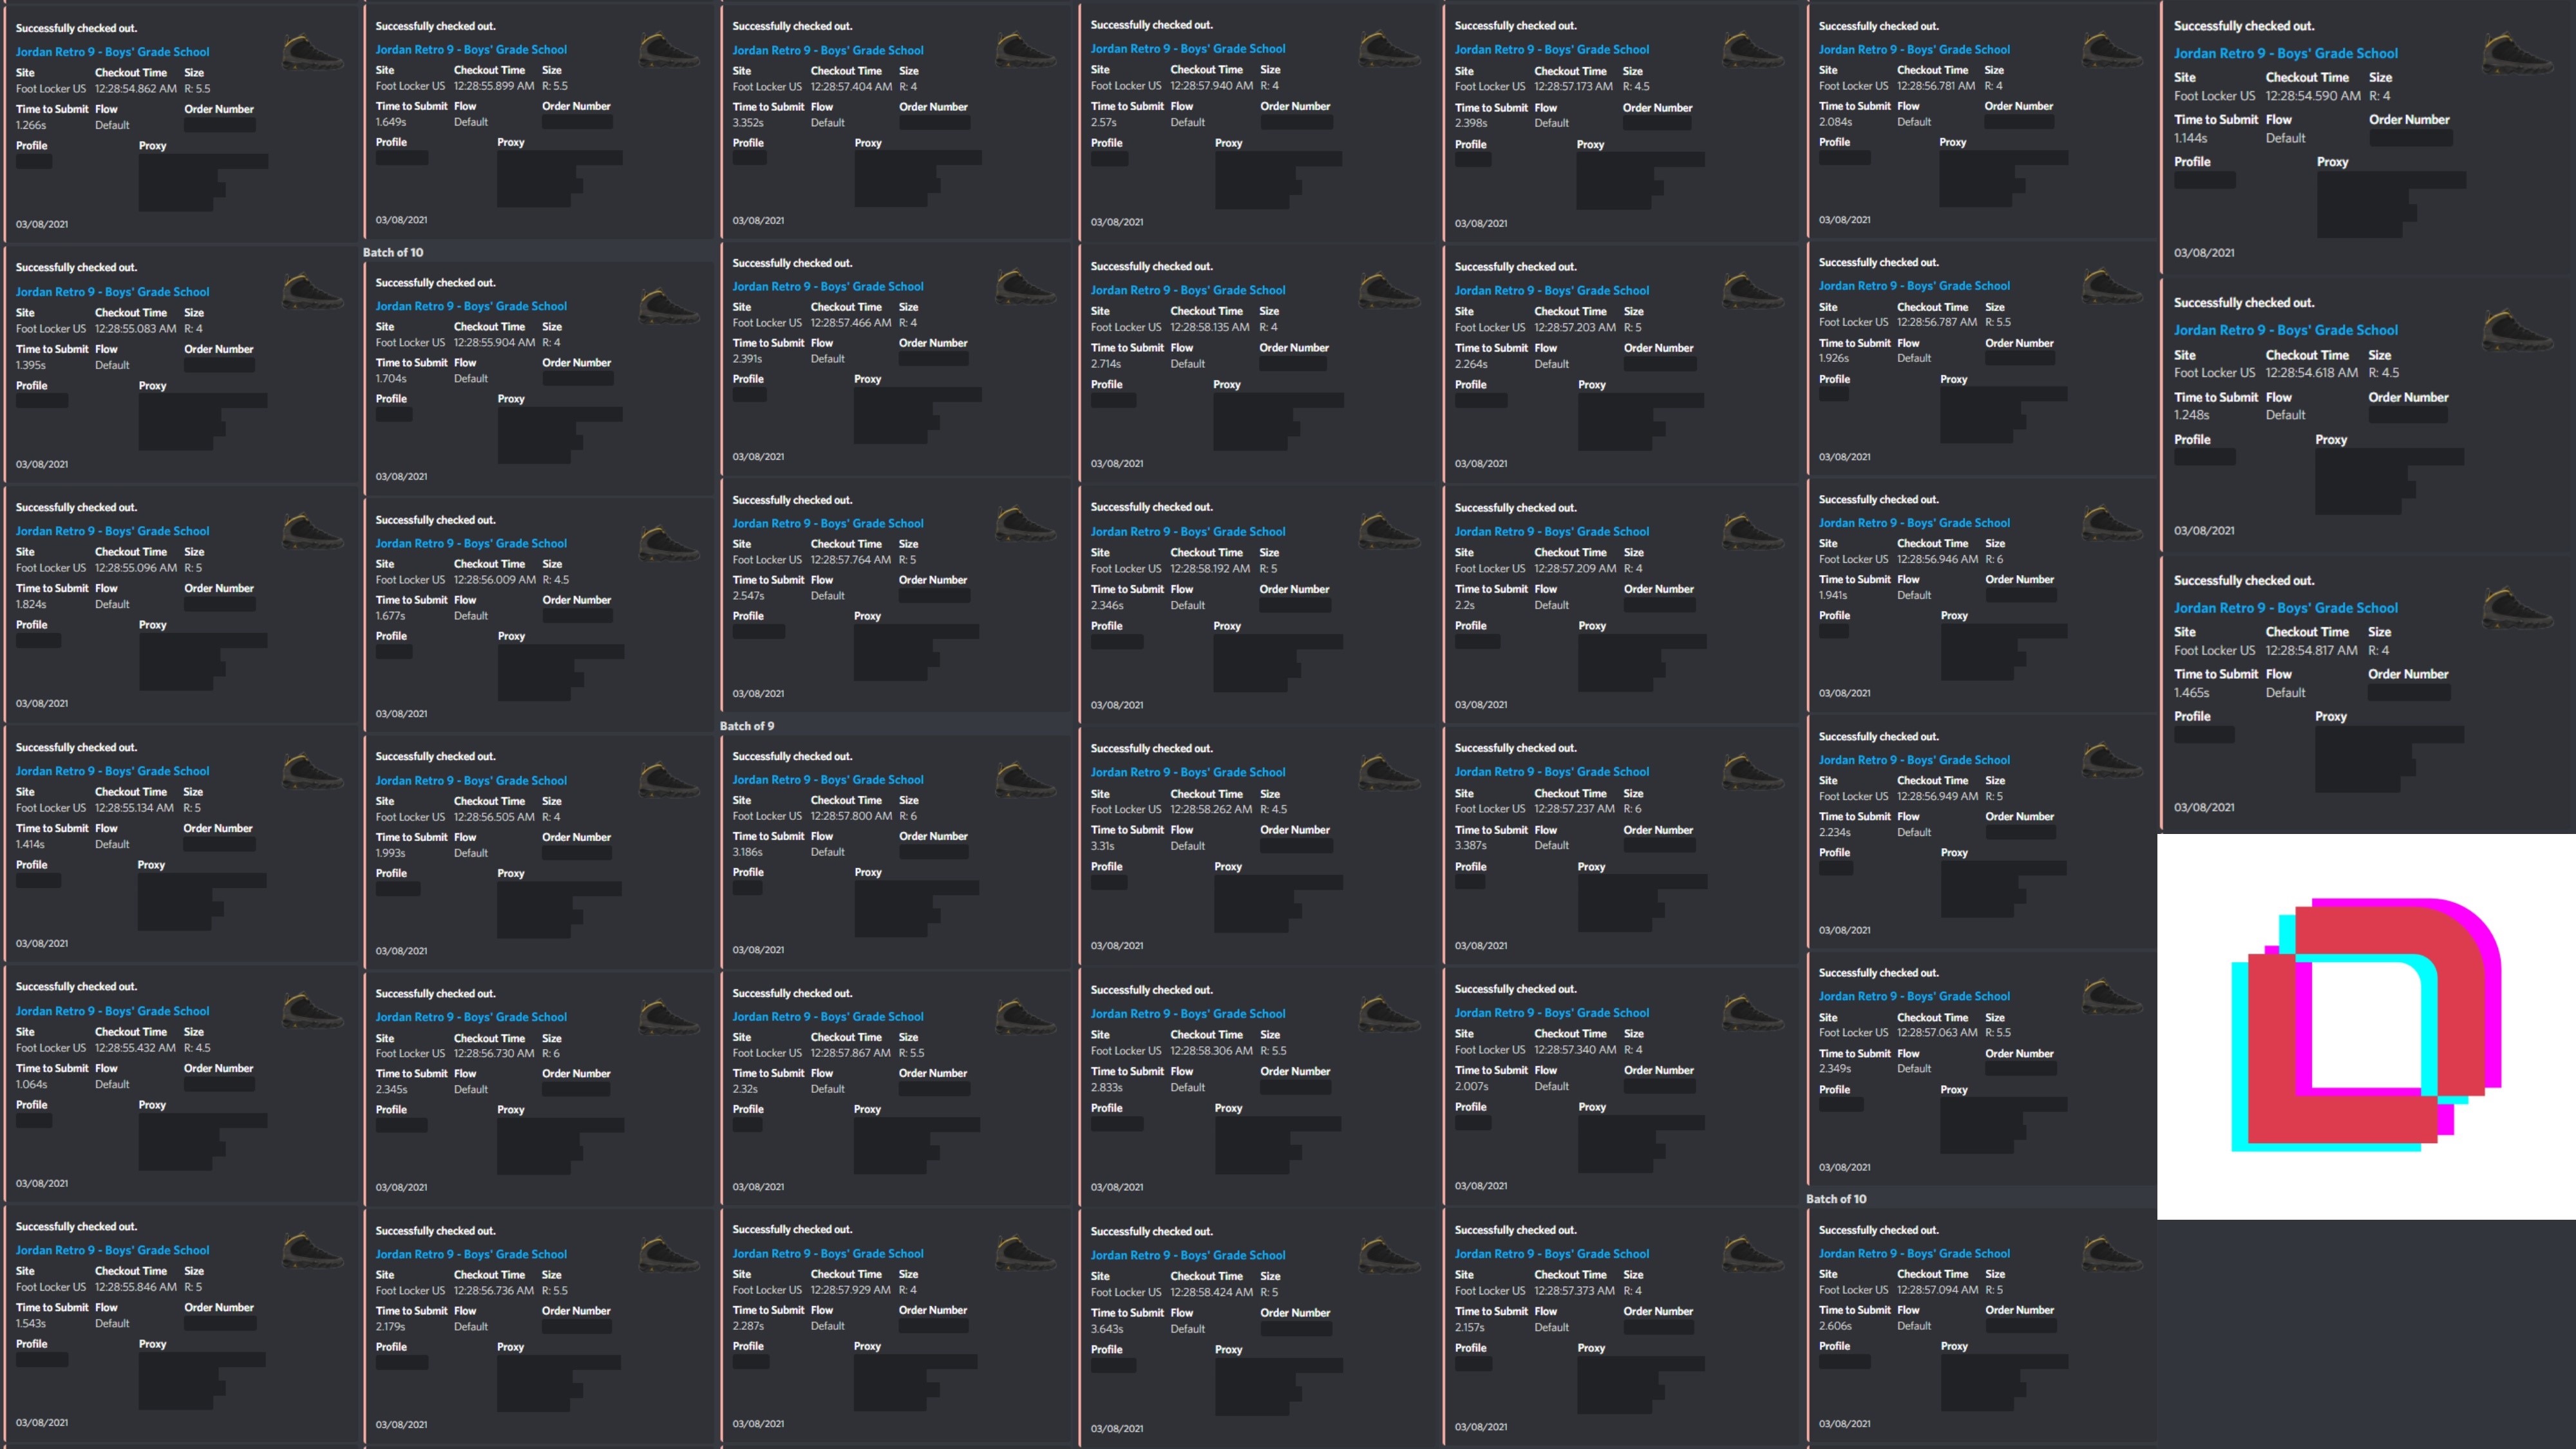2576x1449 pixels.
Task: Open shoe thumbnail in 12:28:57.063 AM checkout card
Action: pyautogui.click(x=2113, y=997)
